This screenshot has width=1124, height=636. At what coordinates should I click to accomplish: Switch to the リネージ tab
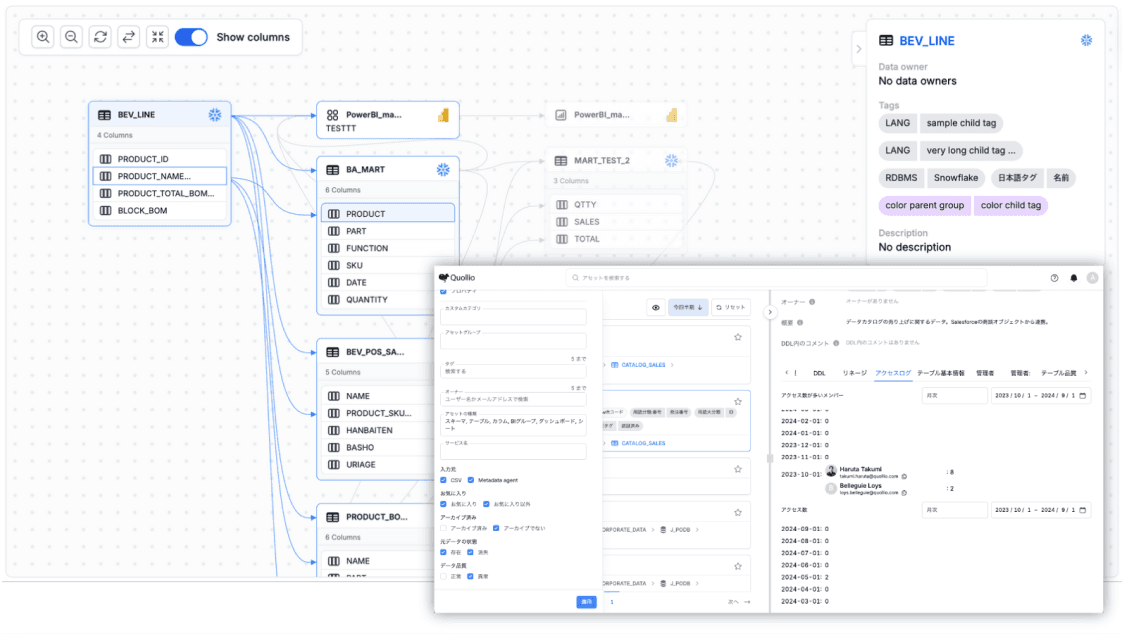pyautogui.click(x=854, y=373)
